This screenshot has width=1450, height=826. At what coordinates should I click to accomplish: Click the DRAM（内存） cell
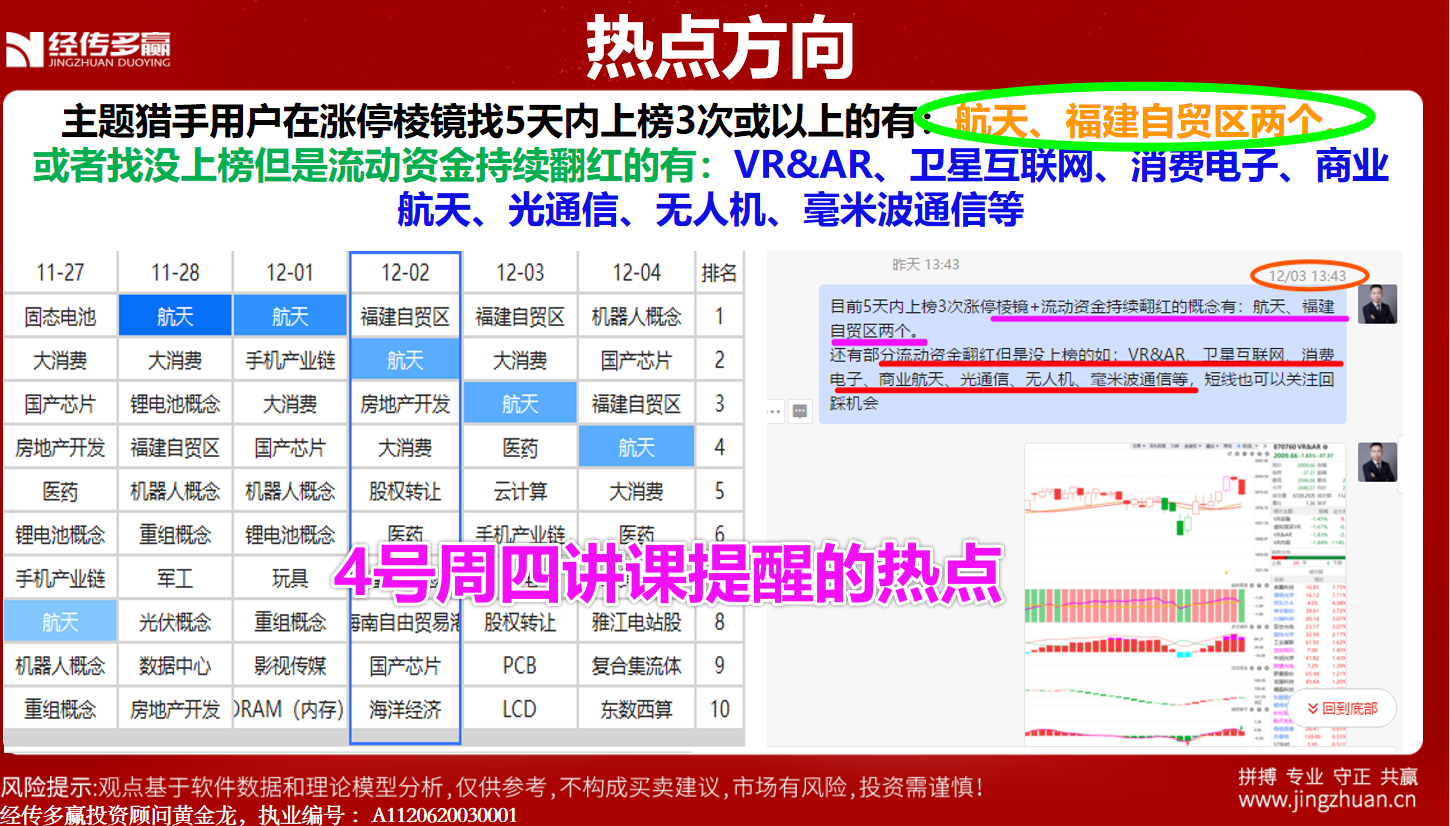[x=290, y=709]
